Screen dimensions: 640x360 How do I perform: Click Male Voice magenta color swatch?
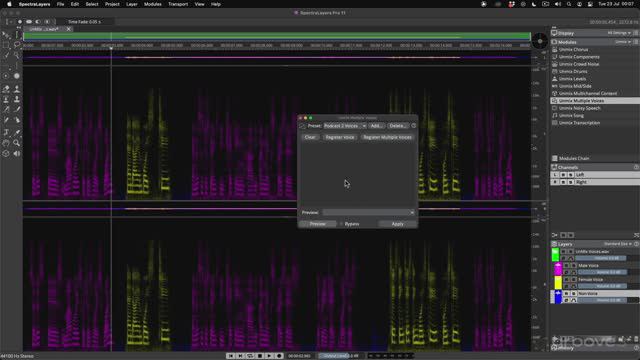(x=558, y=269)
